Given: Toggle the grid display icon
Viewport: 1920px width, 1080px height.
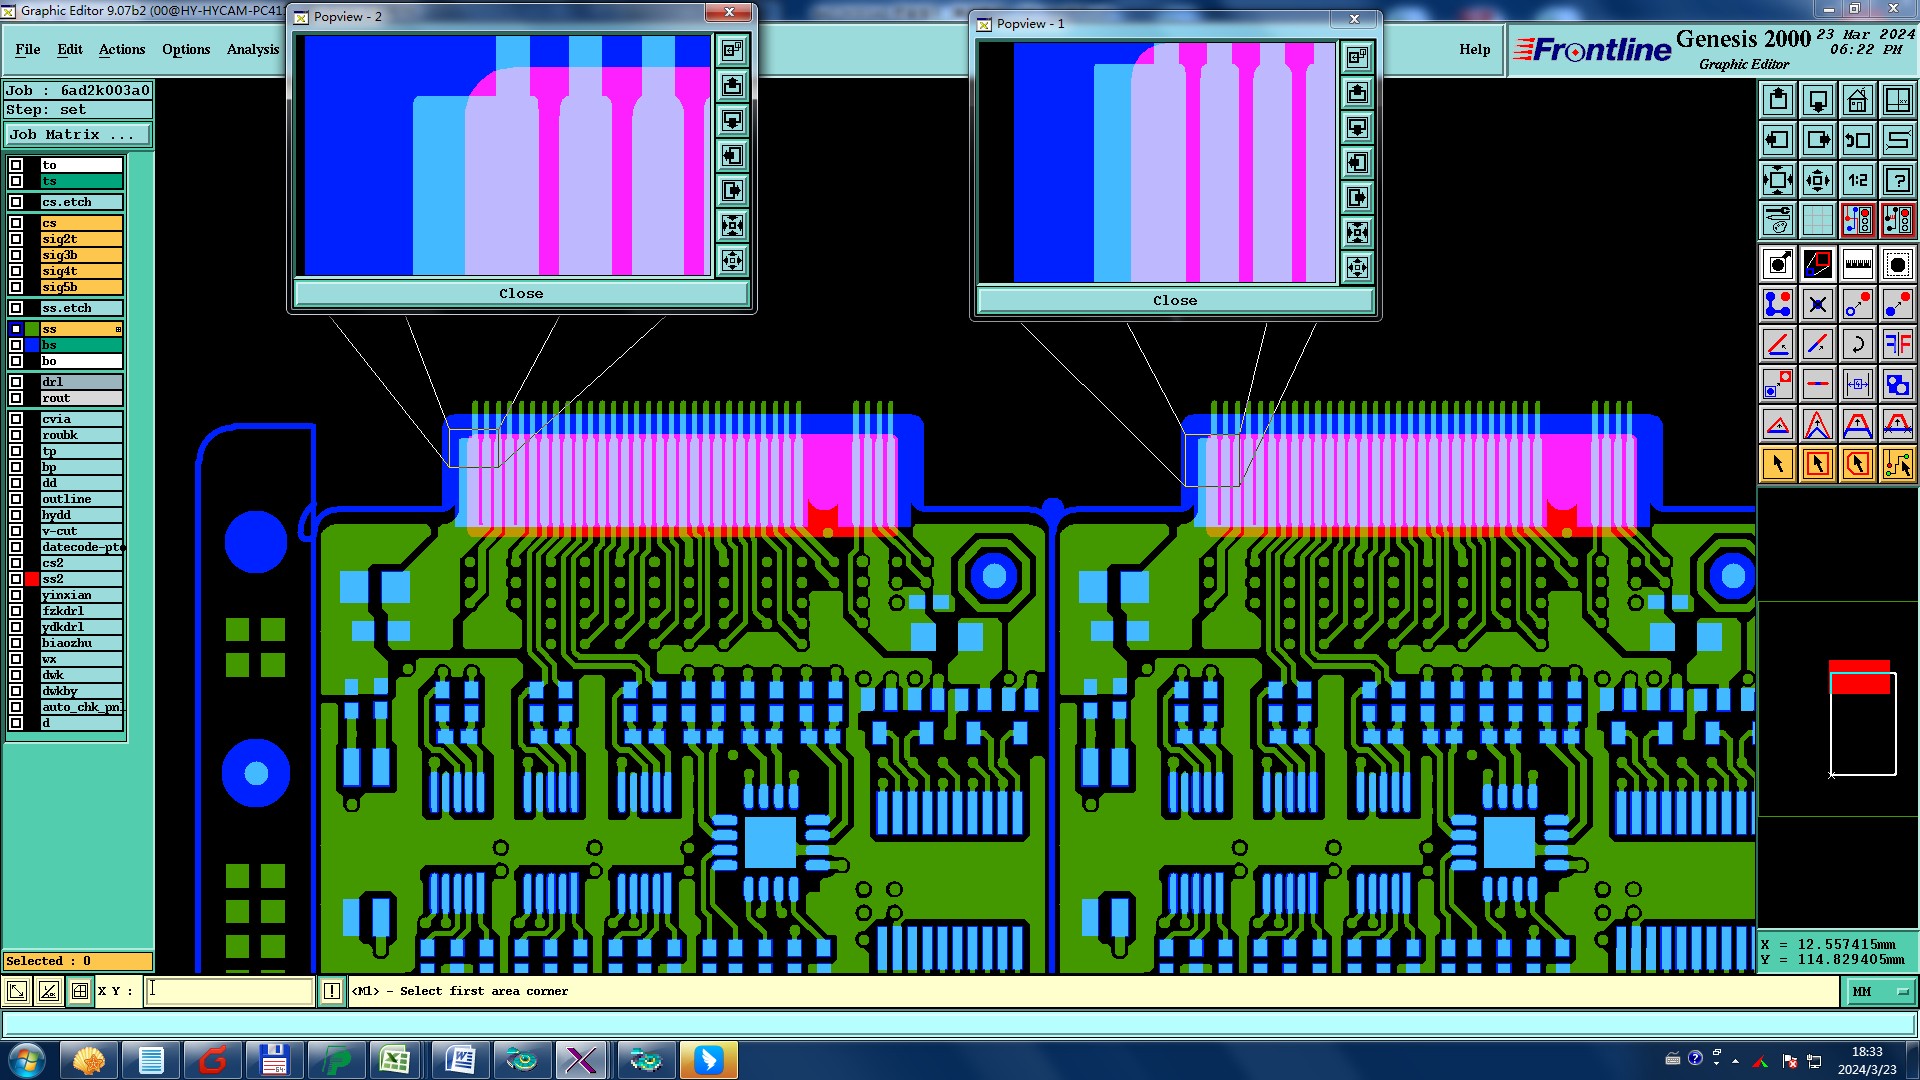Looking at the screenshot, I should [x=1817, y=220].
